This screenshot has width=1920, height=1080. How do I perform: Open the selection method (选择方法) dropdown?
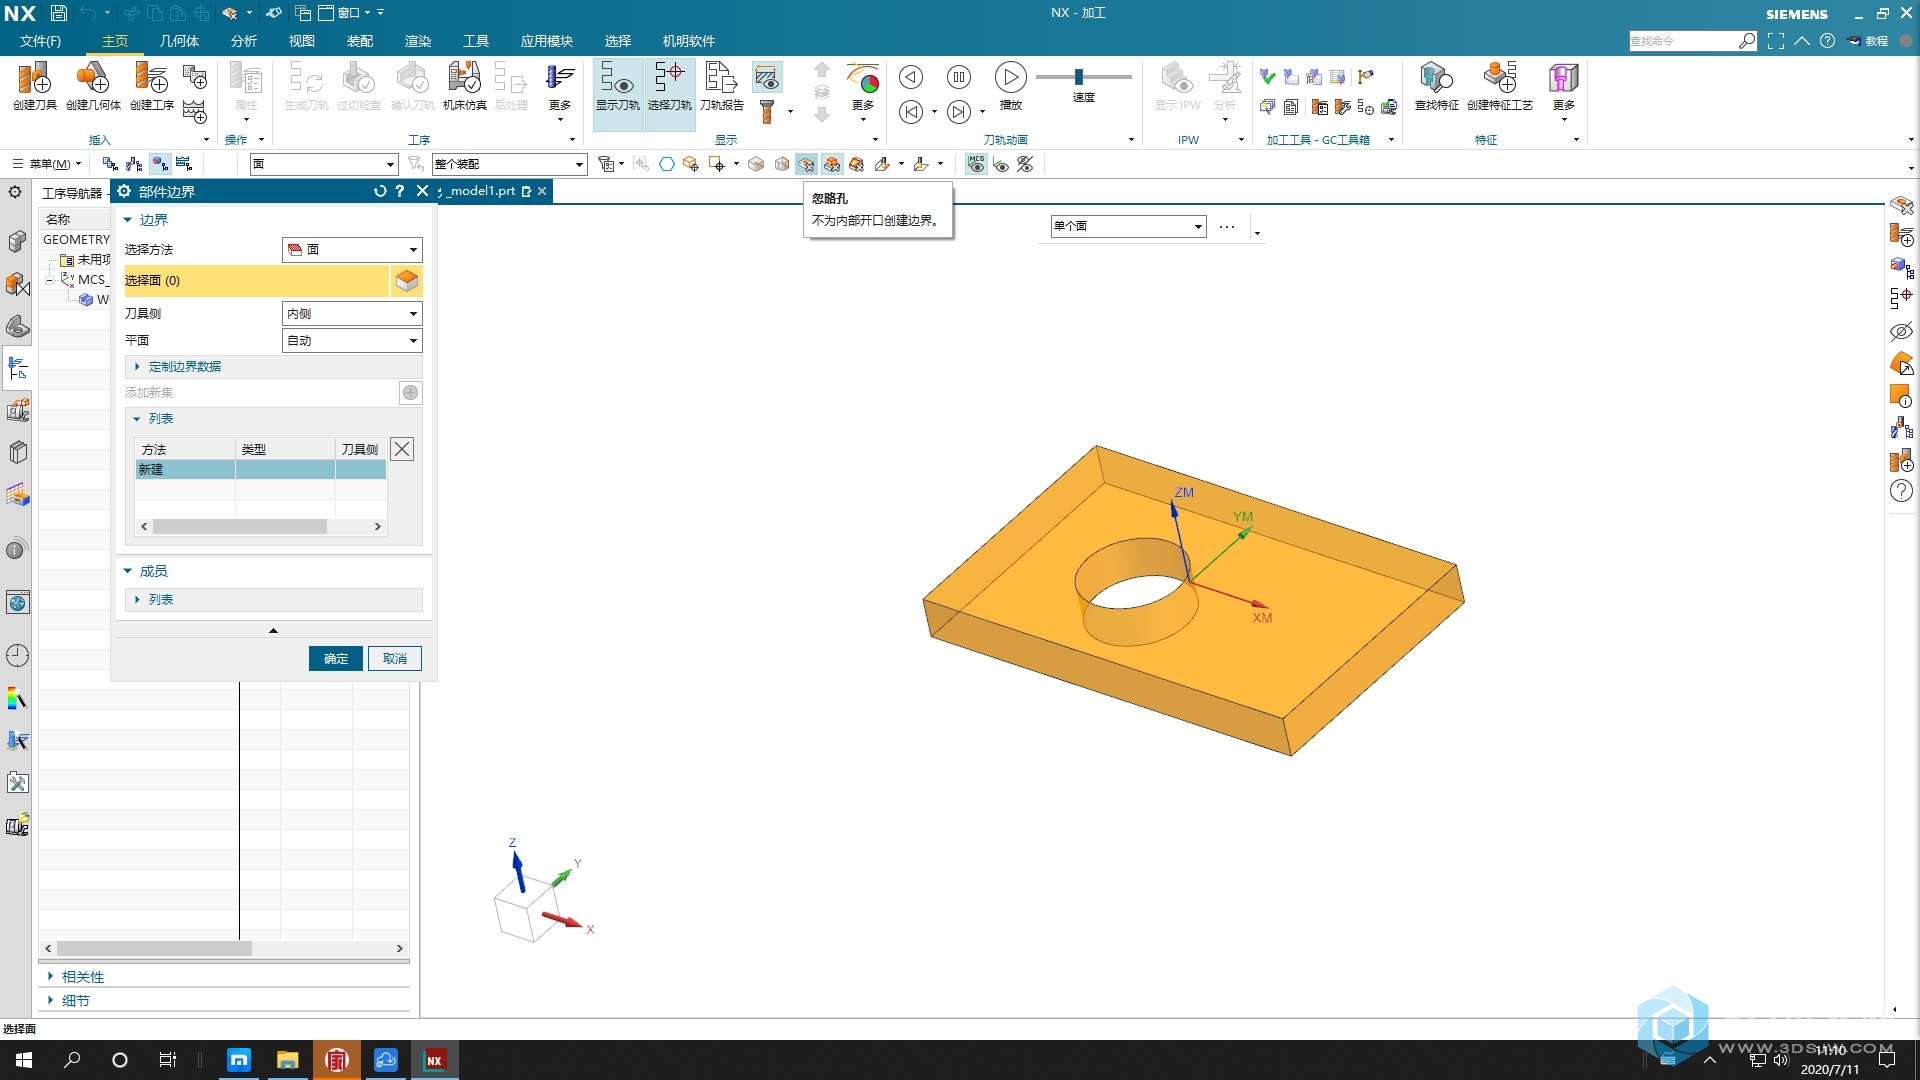pos(352,249)
